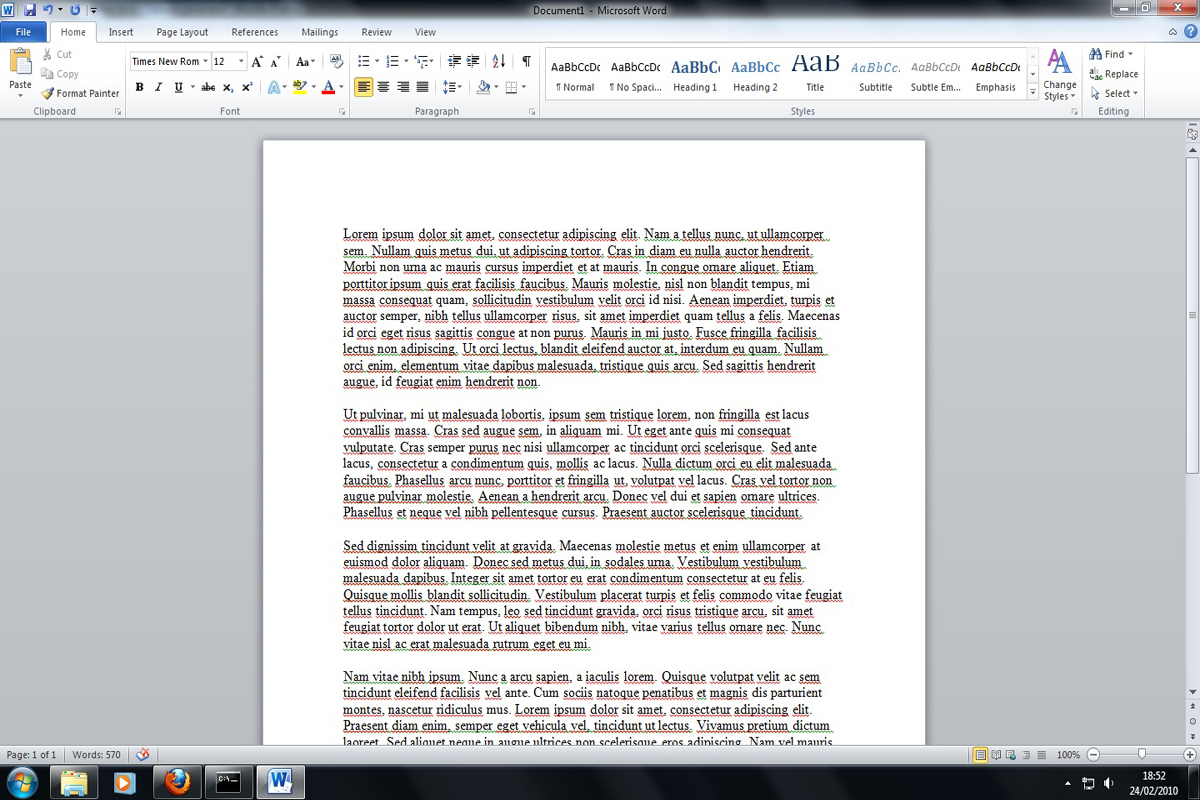Viewport: 1200px width, 800px height.
Task: Toggle Align Text Right
Action: tap(403, 87)
